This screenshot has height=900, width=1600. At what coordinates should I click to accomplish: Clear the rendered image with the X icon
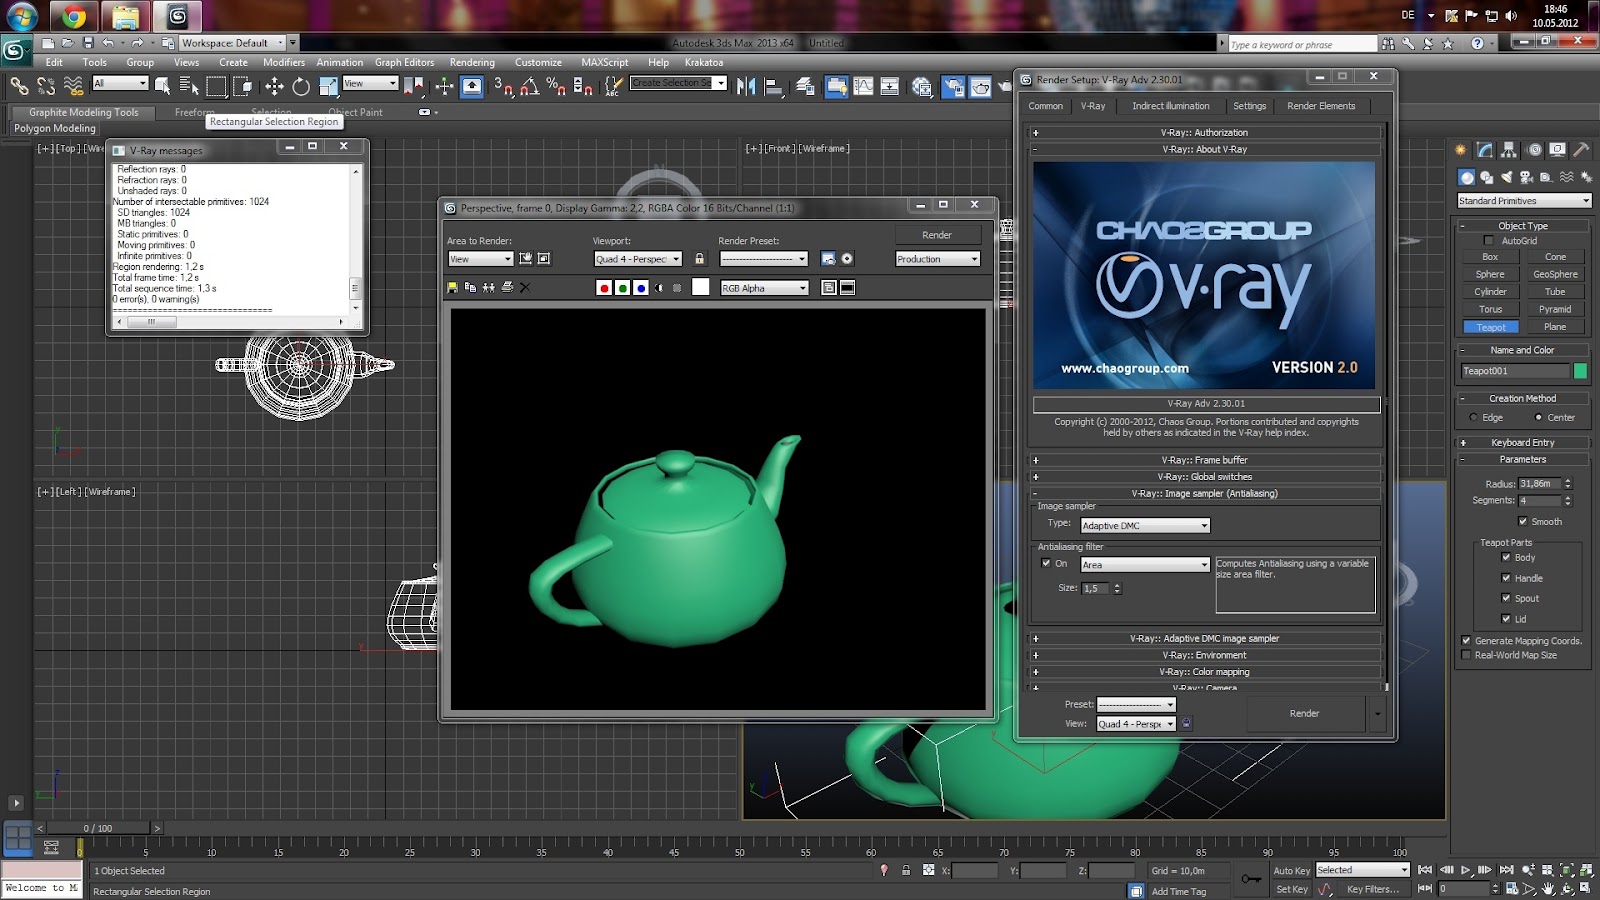[x=525, y=288]
